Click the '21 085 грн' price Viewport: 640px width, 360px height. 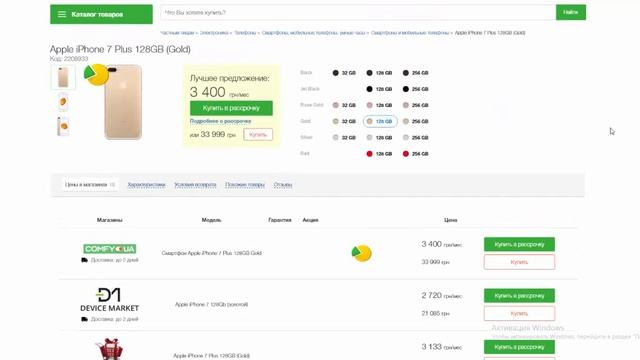click(x=435, y=313)
